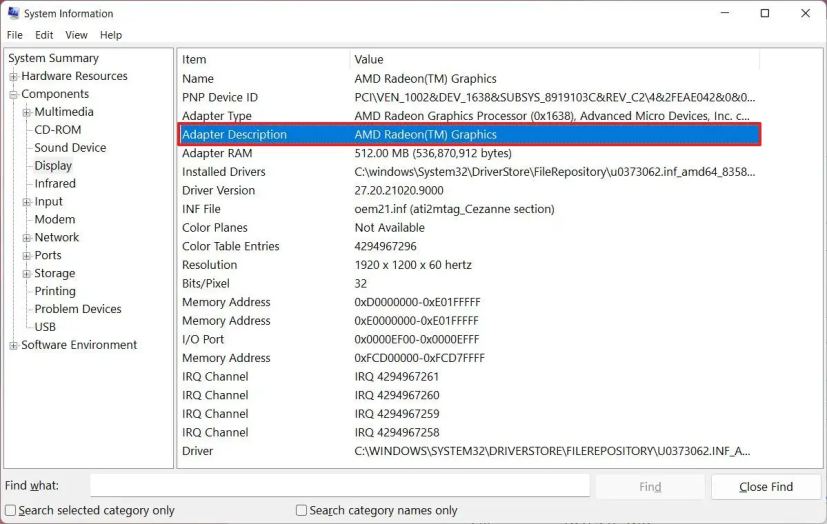Expand the Network node
Image resolution: width=827 pixels, height=524 pixels.
point(26,238)
